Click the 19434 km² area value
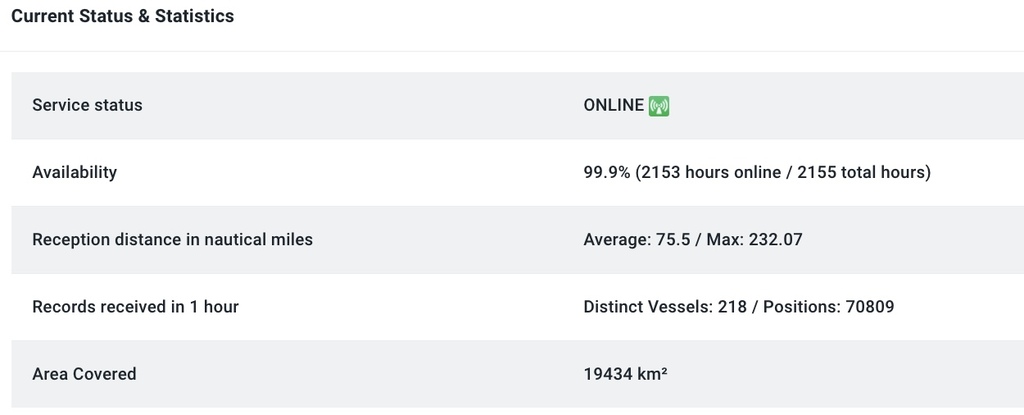Screen dimensions: 1024x415 pyautogui.click(x=625, y=374)
